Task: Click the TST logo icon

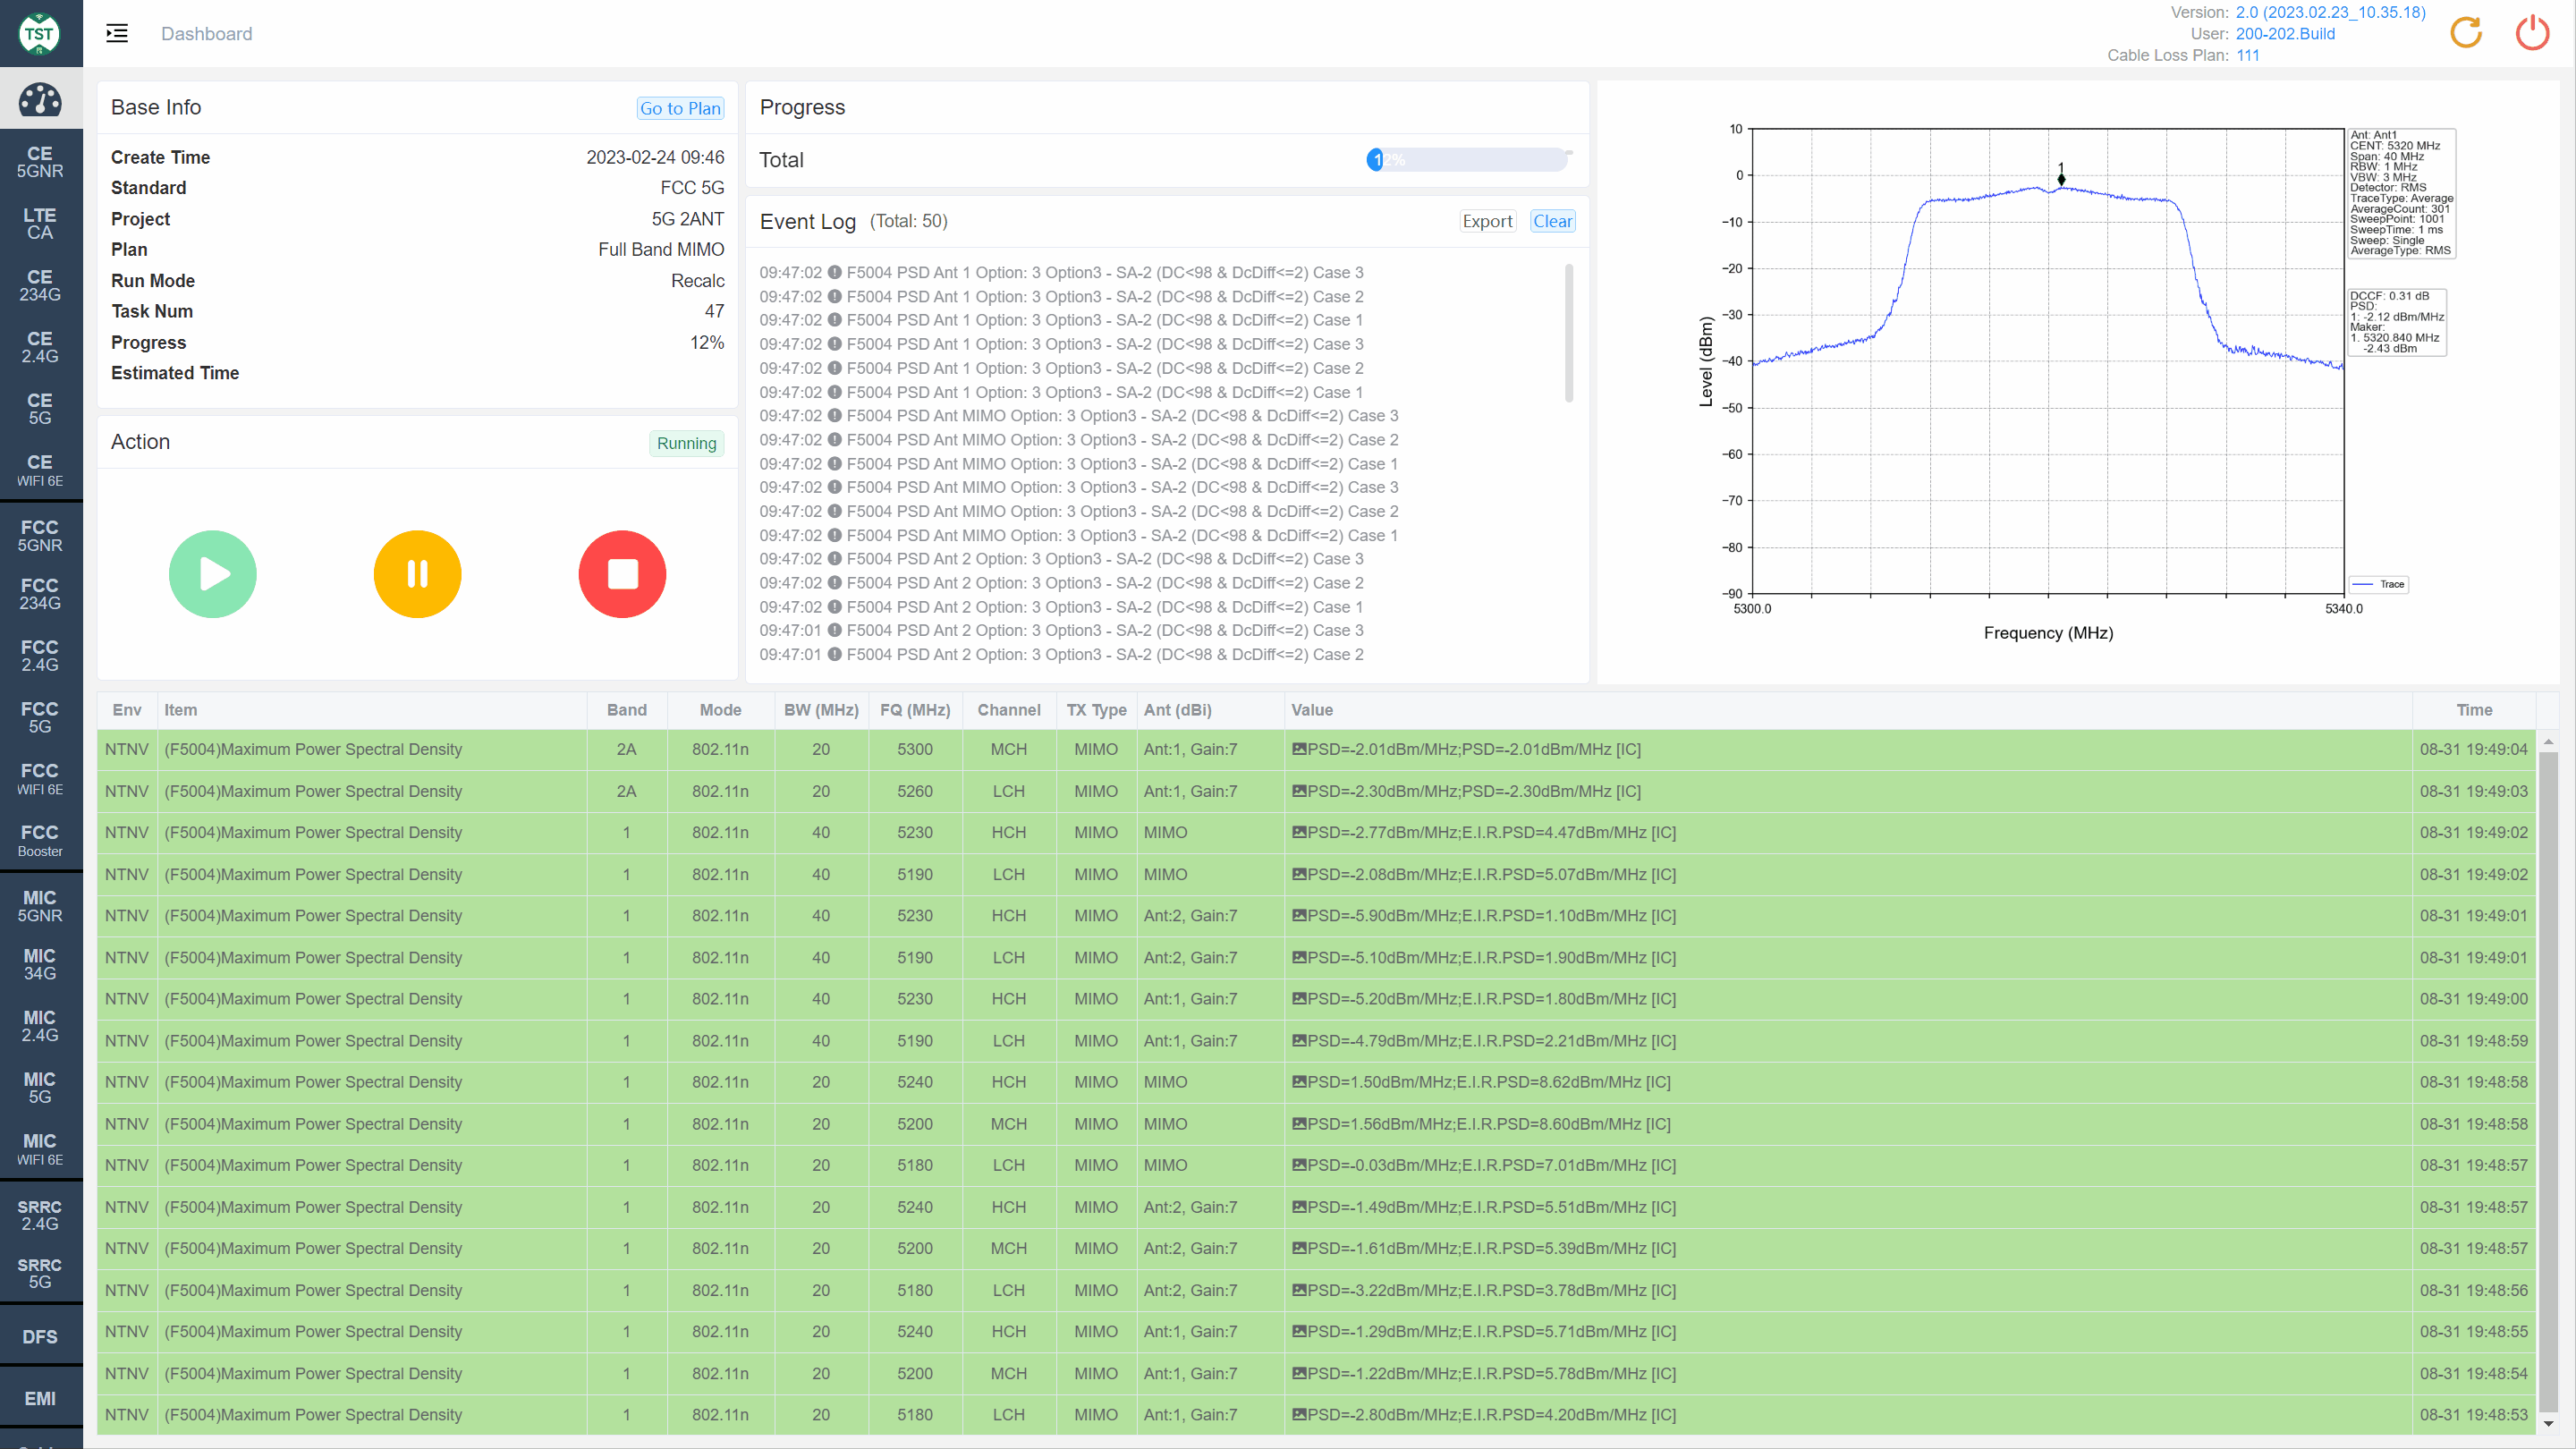Action: click(x=40, y=33)
